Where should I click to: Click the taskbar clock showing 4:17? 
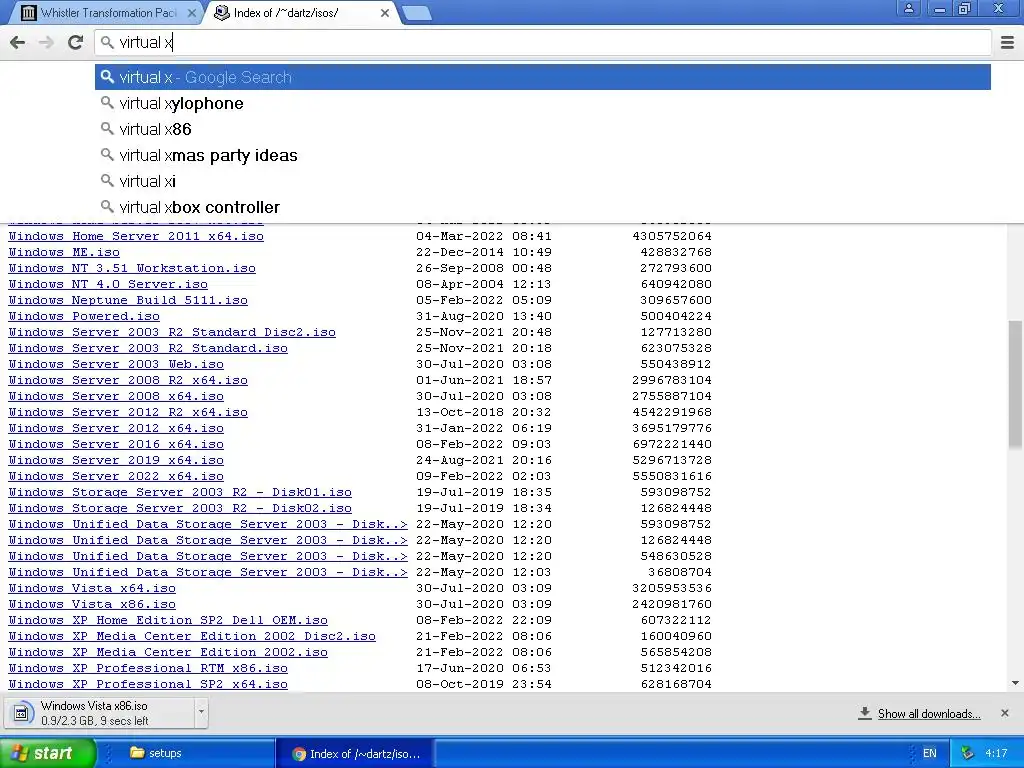996,754
